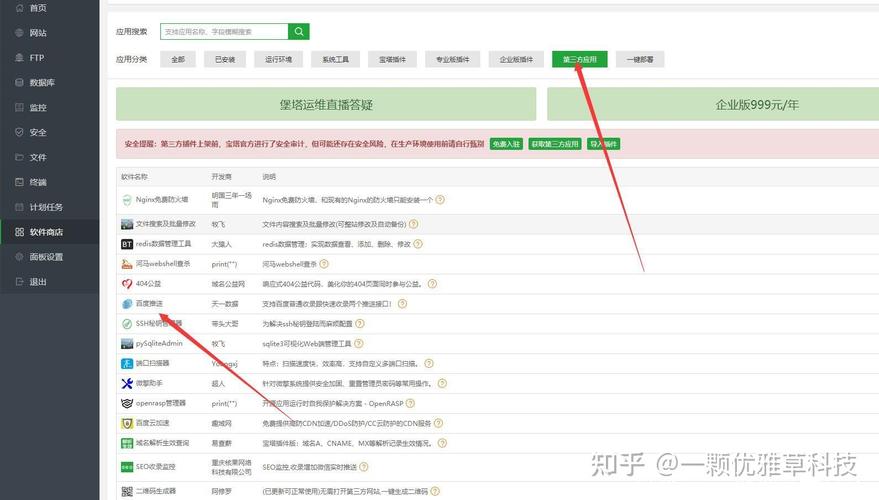879x500 pixels.
Task: Click the 导入插件 button
Action: click(x=603, y=144)
